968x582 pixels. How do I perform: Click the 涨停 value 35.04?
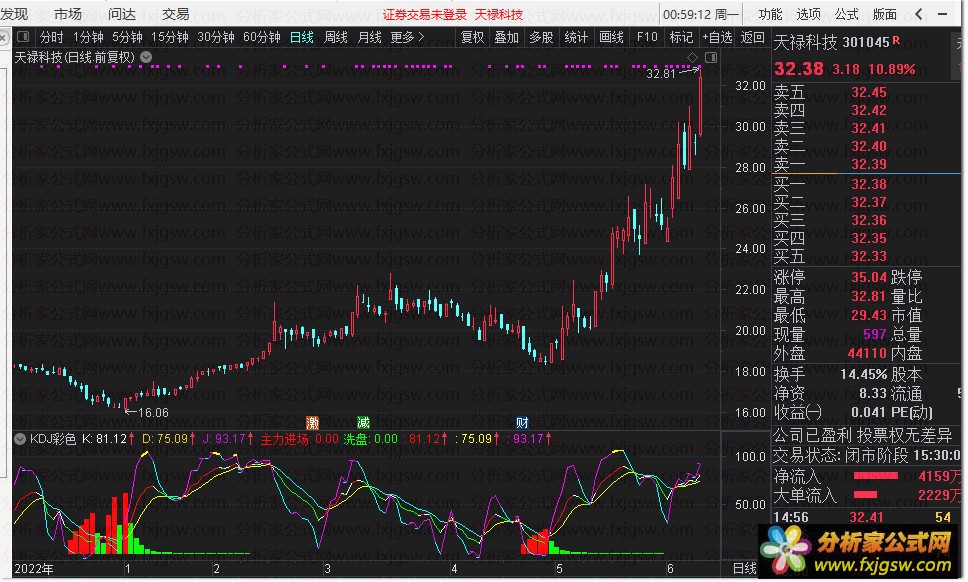click(869, 277)
